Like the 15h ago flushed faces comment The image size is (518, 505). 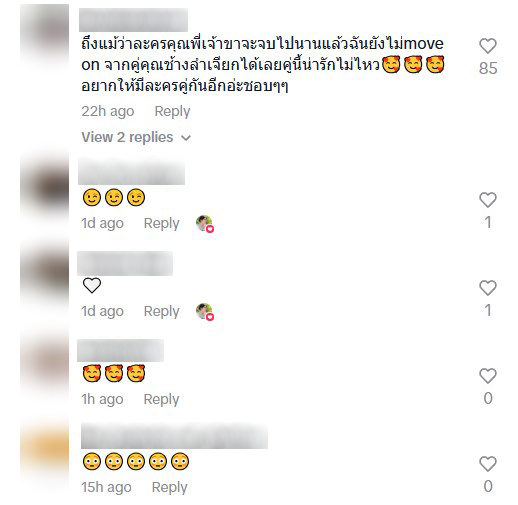pyautogui.click(x=488, y=464)
